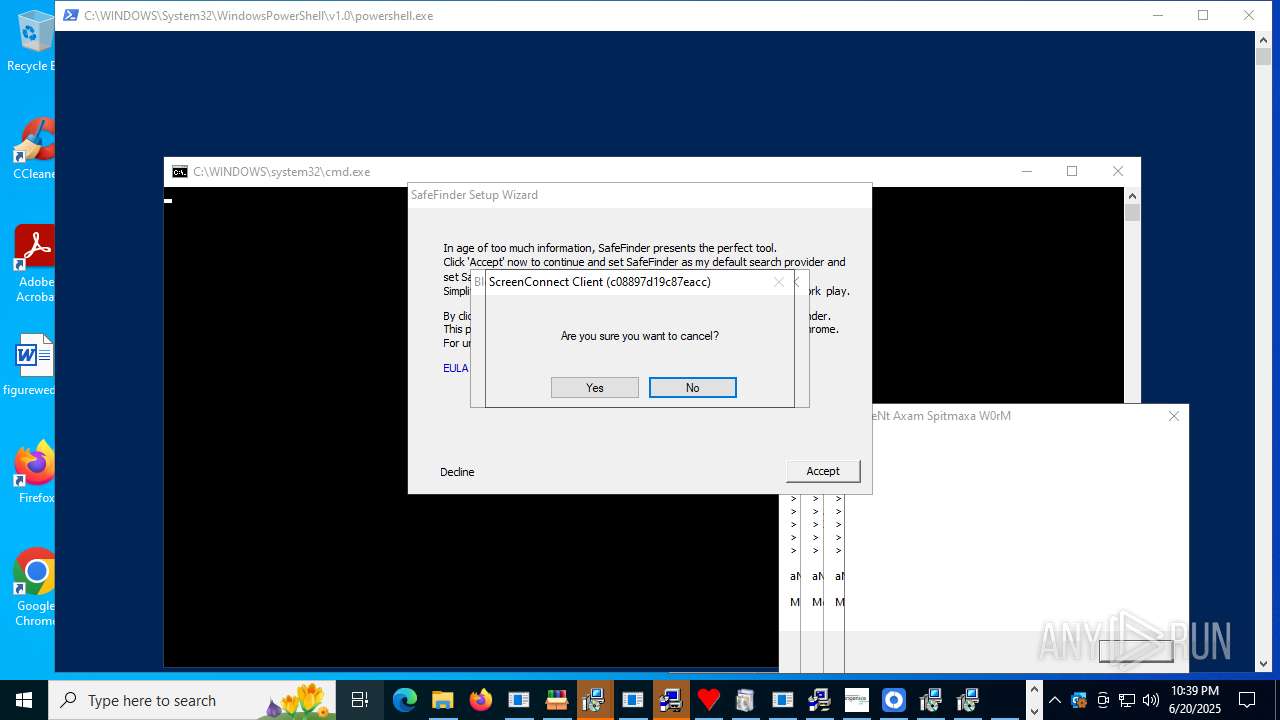This screenshot has height=720, width=1280.
Task: Open cmd.exe title bar system icon
Action: point(180,172)
